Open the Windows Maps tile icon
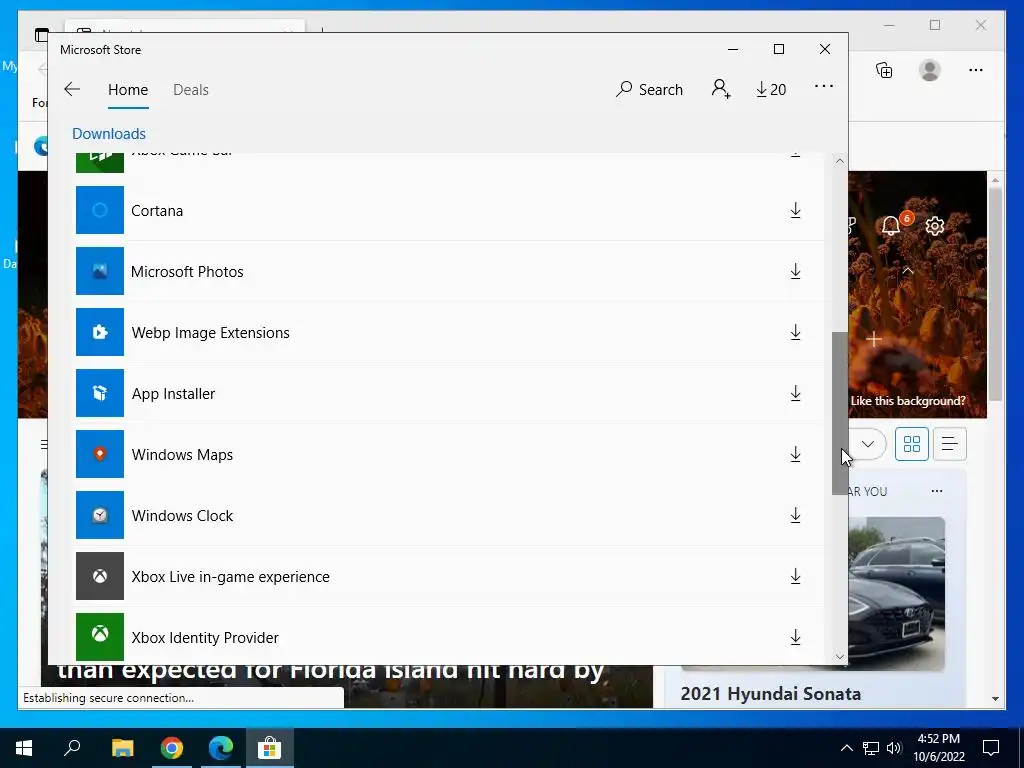 pos(100,454)
